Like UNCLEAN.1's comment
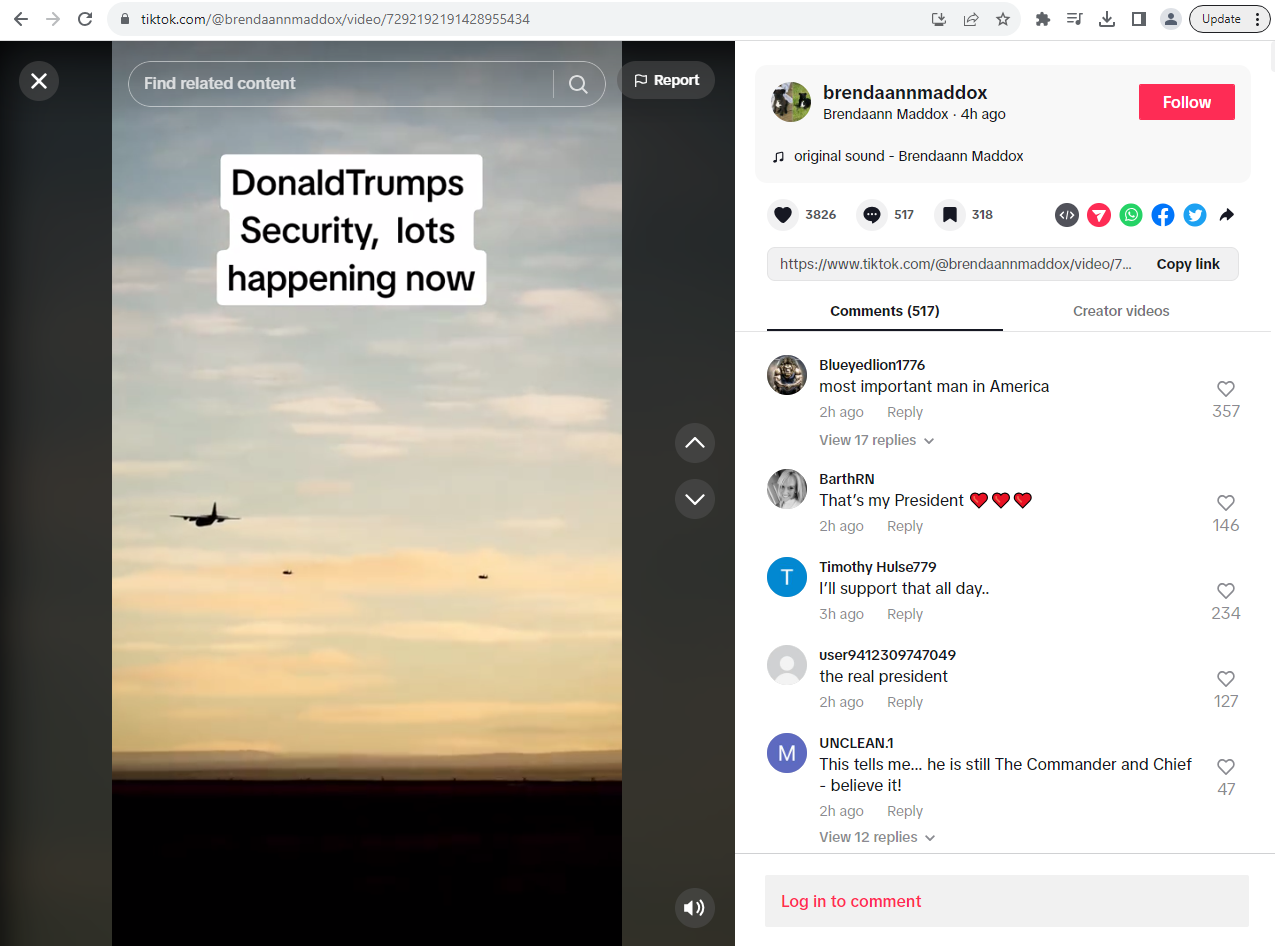Viewport: 1275px width, 946px height. [x=1226, y=767]
